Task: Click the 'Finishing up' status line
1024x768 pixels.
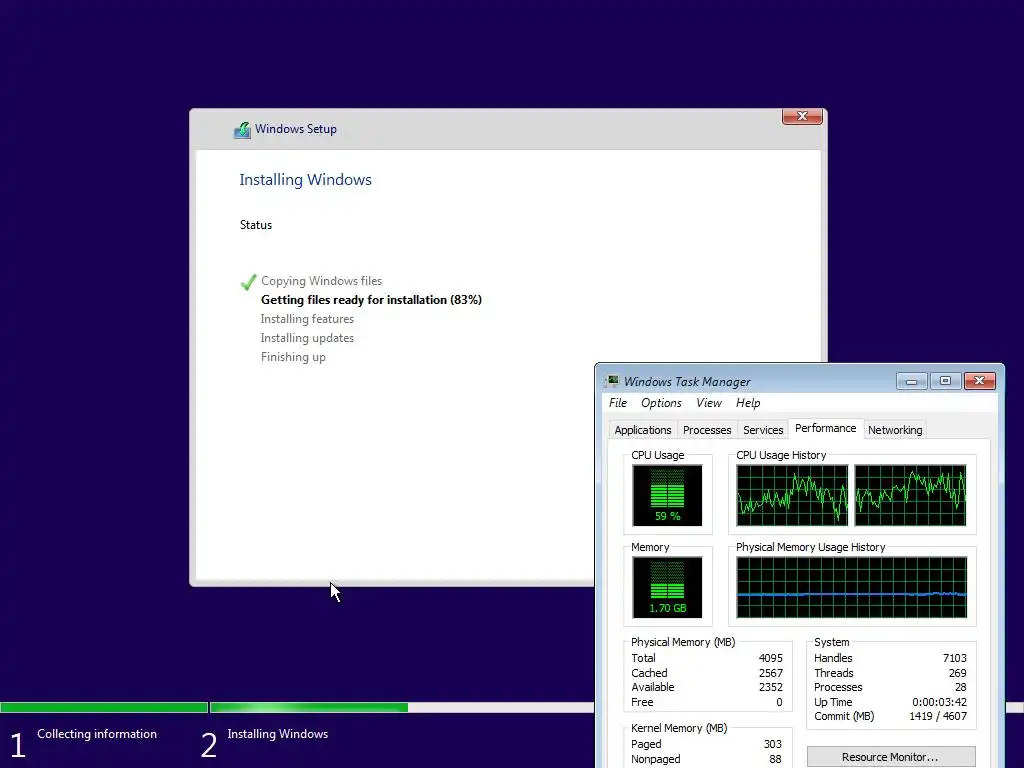Action: pyautogui.click(x=293, y=357)
